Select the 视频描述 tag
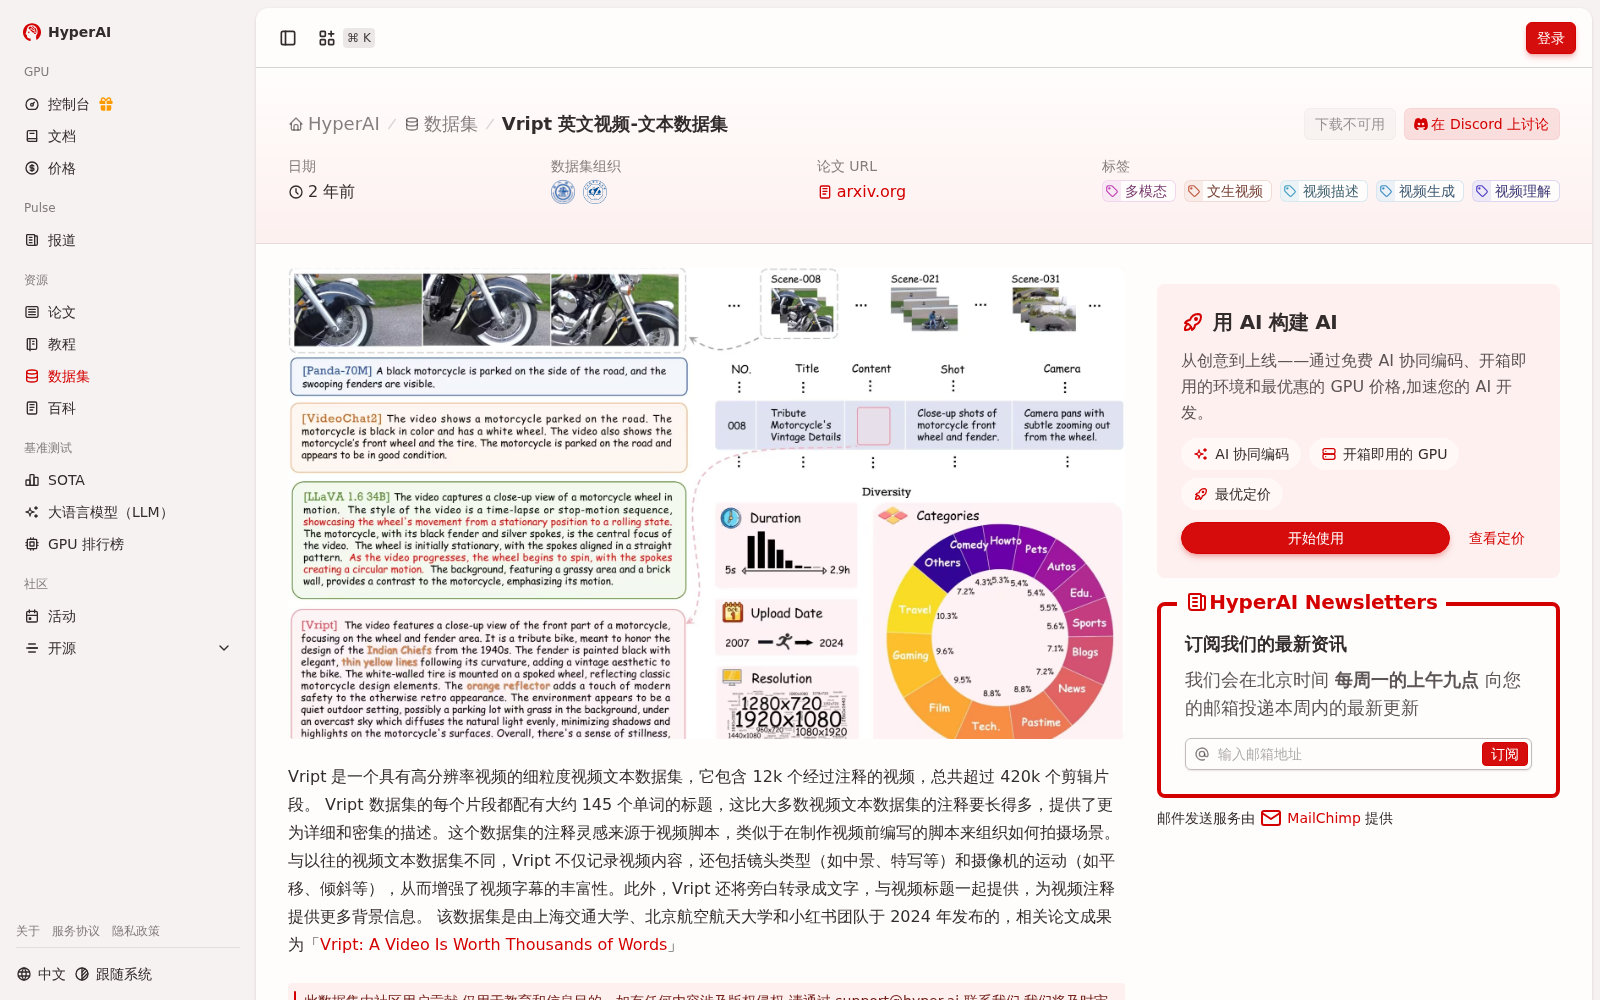The image size is (1600, 1000). click(x=1323, y=191)
